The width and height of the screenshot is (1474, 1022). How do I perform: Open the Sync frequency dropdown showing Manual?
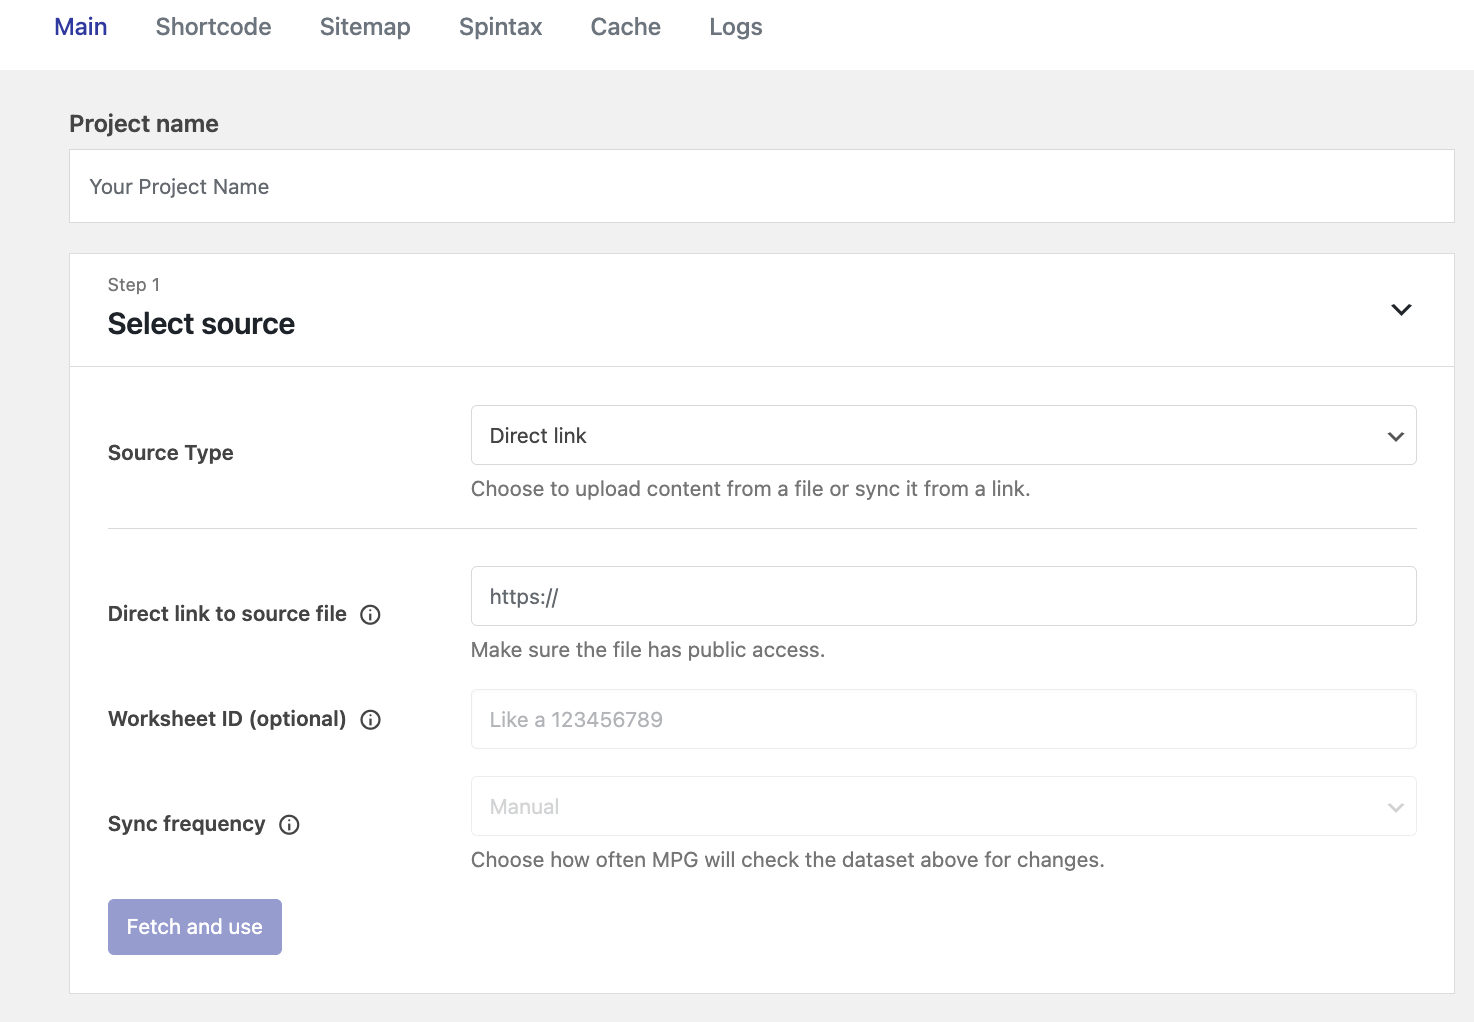(x=942, y=806)
